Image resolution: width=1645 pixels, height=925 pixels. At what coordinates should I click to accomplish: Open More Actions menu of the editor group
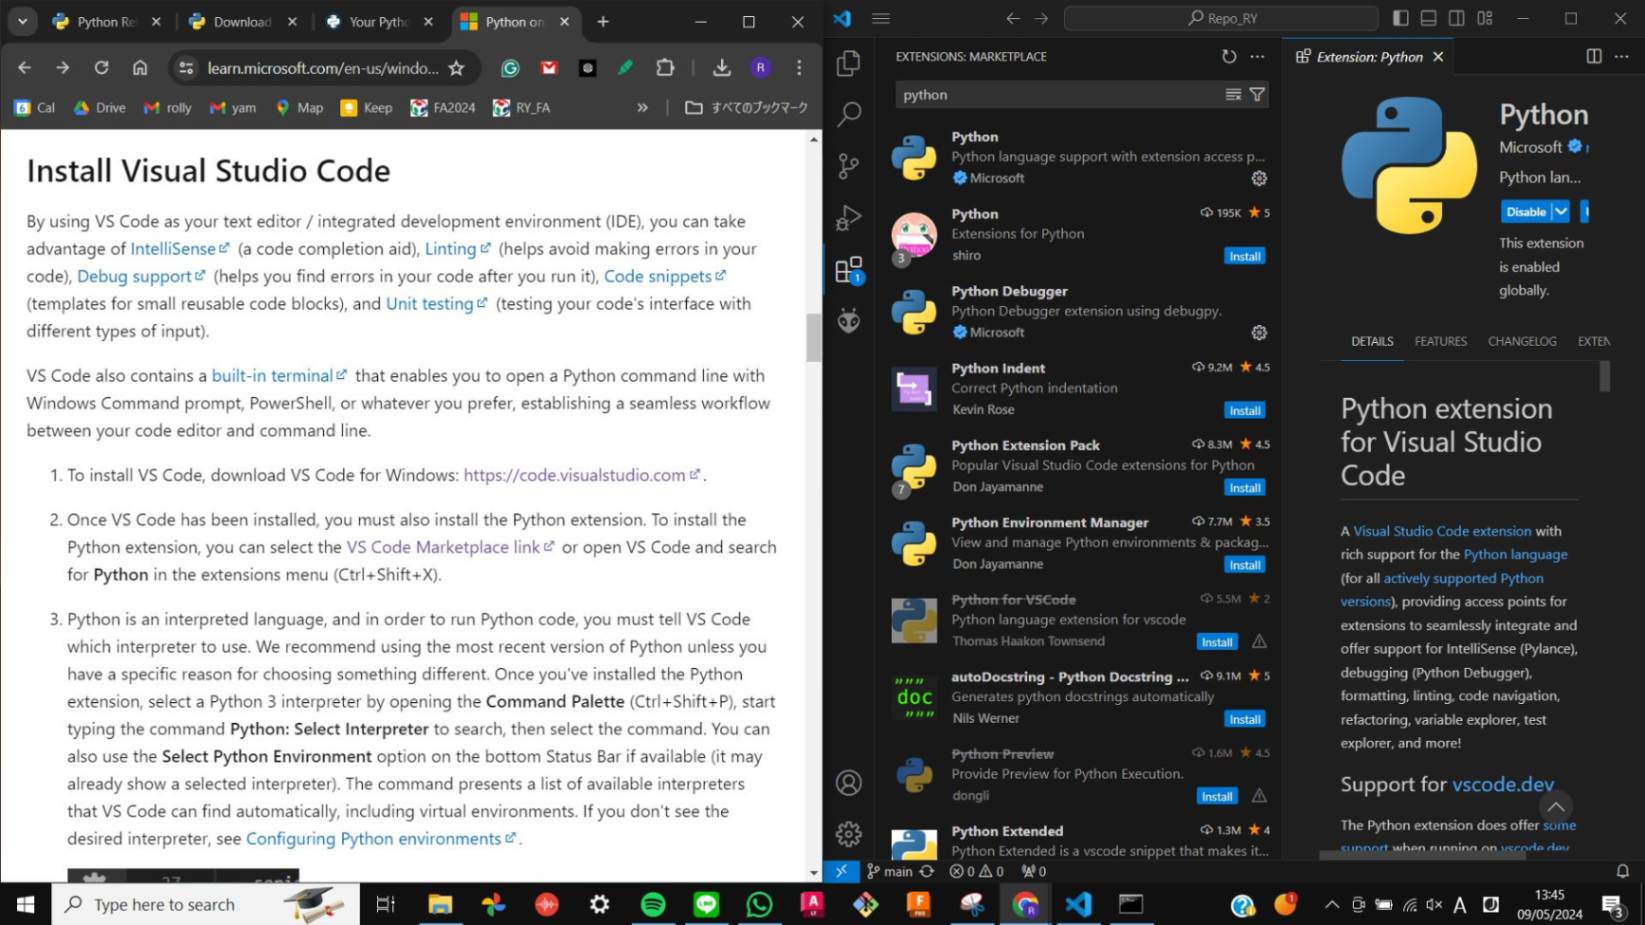[1621, 57]
